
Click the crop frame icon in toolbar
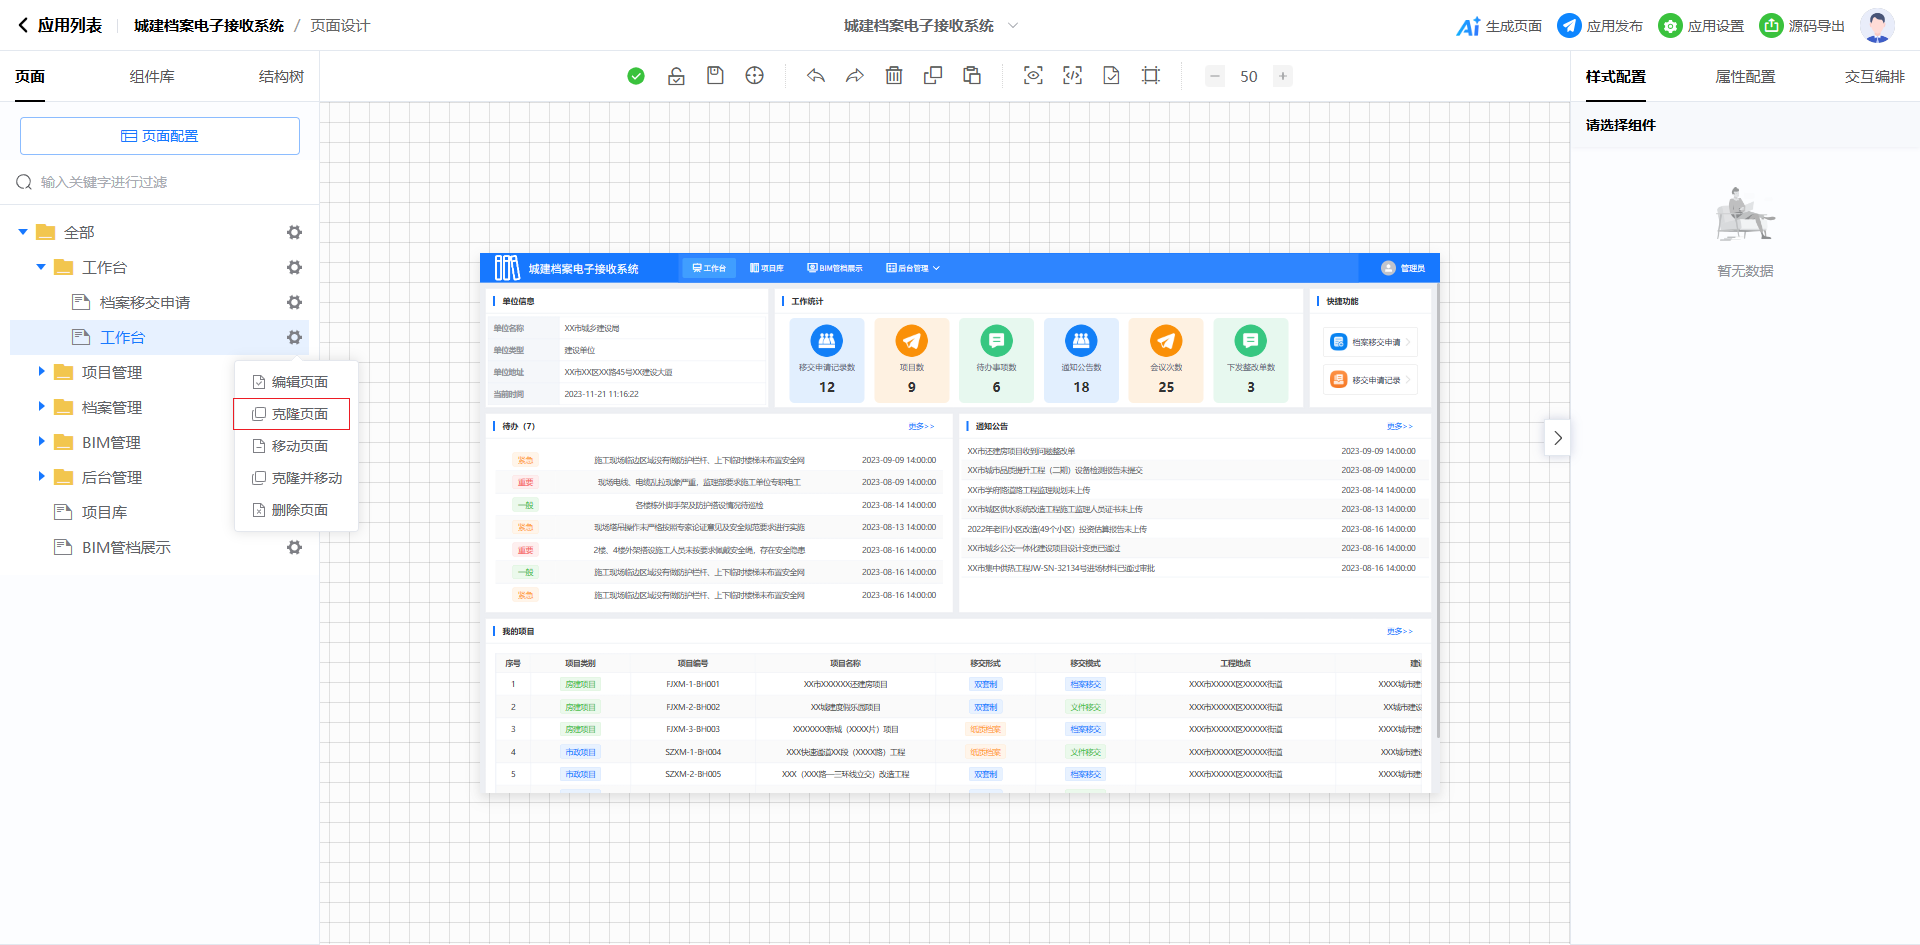(x=1151, y=76)
